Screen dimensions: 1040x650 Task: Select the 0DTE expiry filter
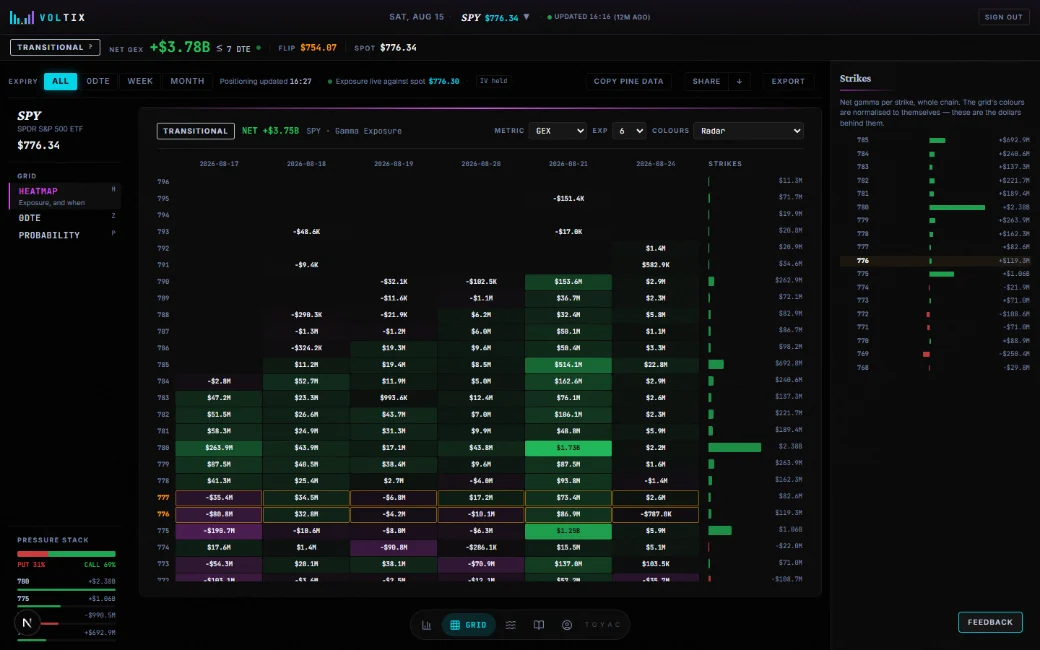coord(98,81)
